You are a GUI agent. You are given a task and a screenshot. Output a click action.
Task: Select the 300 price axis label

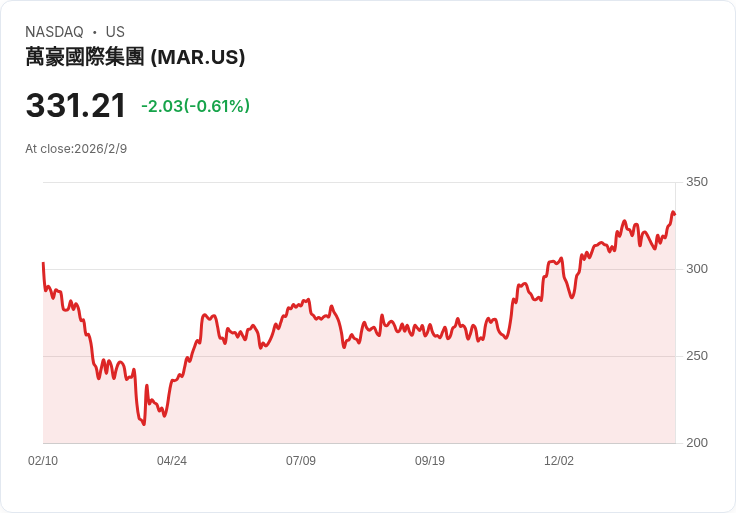tap(697, 269)
